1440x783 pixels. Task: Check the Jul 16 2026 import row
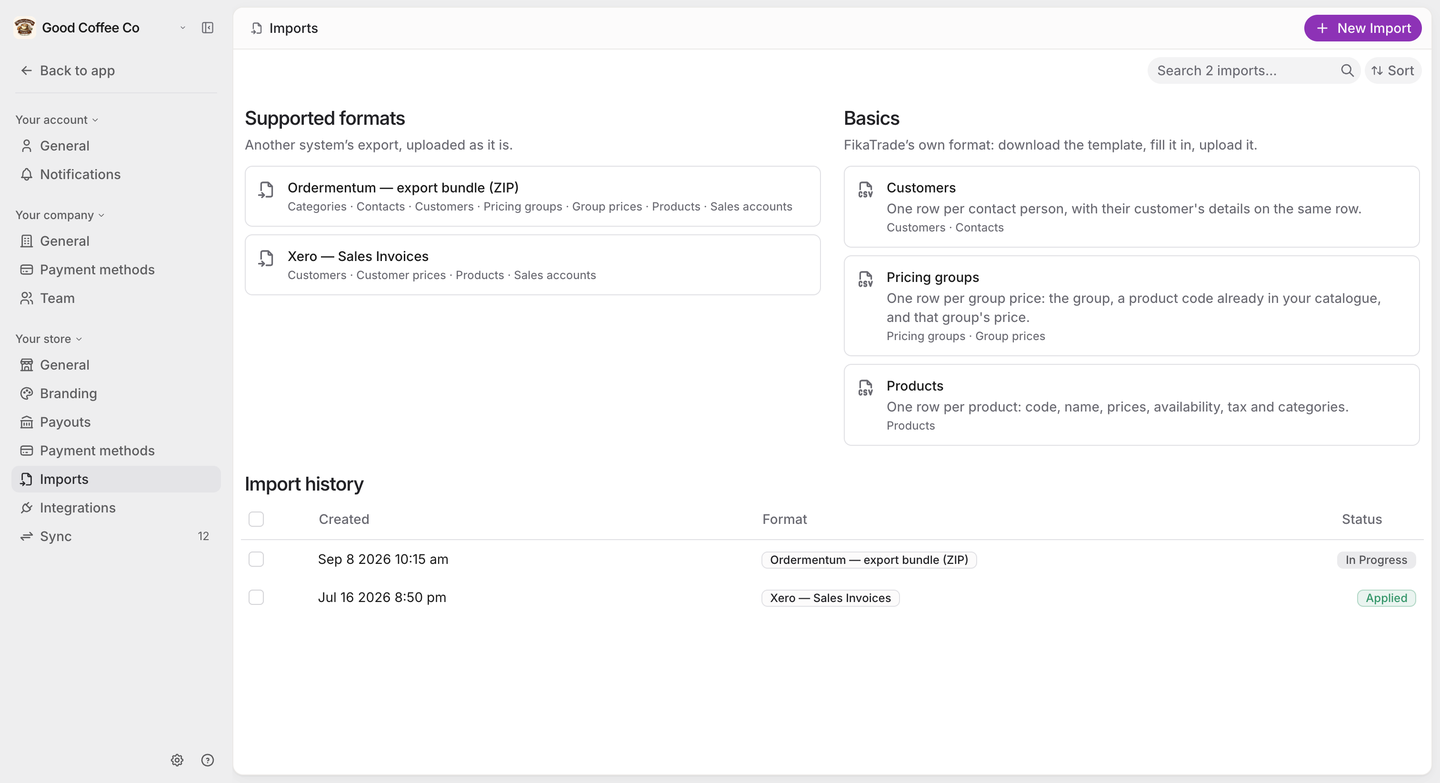coord(256,597)
